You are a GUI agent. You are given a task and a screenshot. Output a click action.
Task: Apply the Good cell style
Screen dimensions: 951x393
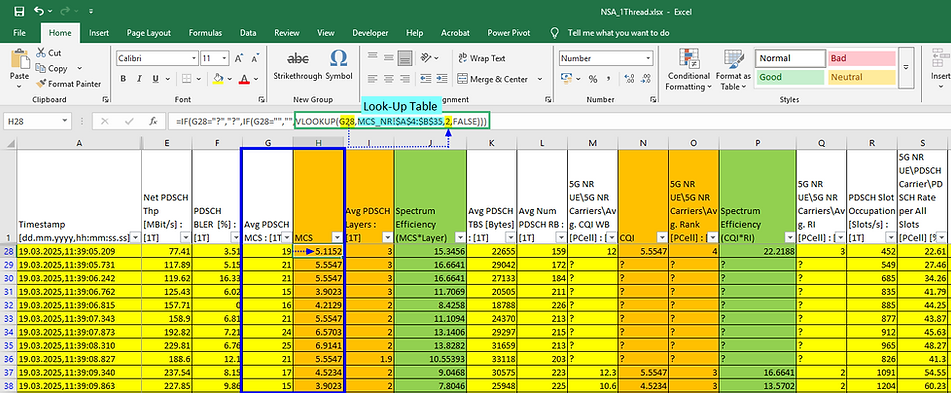coord(790,77)
